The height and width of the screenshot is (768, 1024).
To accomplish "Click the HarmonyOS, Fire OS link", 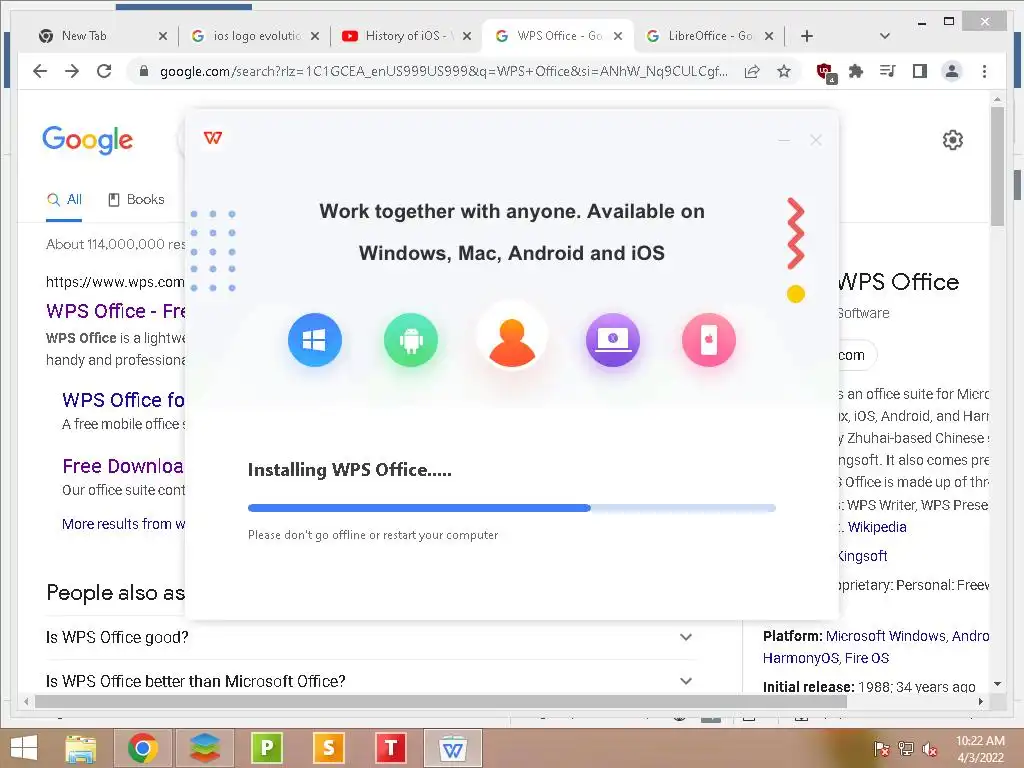I will click(825, 658).
